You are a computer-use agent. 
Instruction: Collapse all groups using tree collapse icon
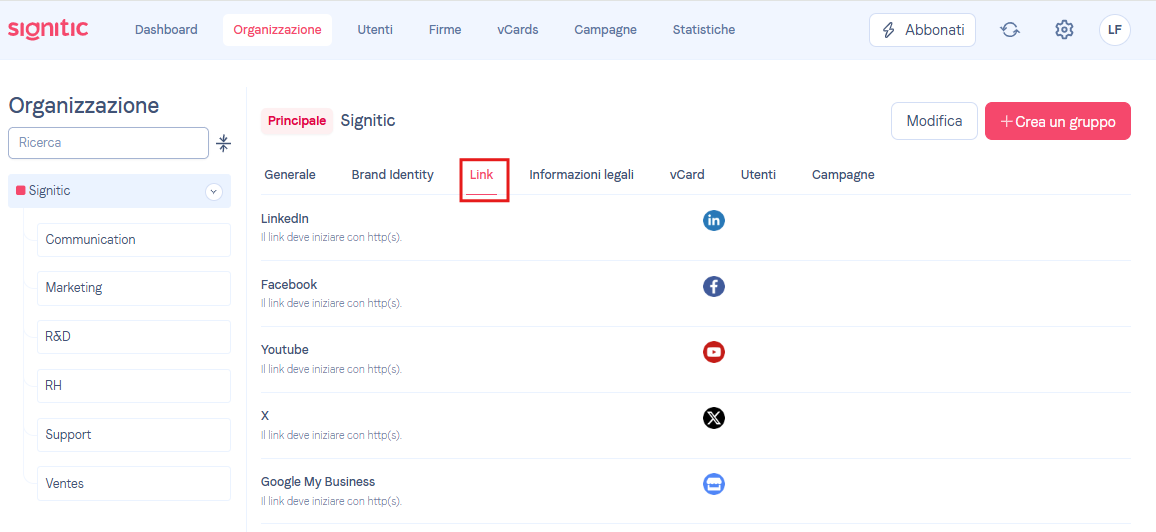coord(224,143)
